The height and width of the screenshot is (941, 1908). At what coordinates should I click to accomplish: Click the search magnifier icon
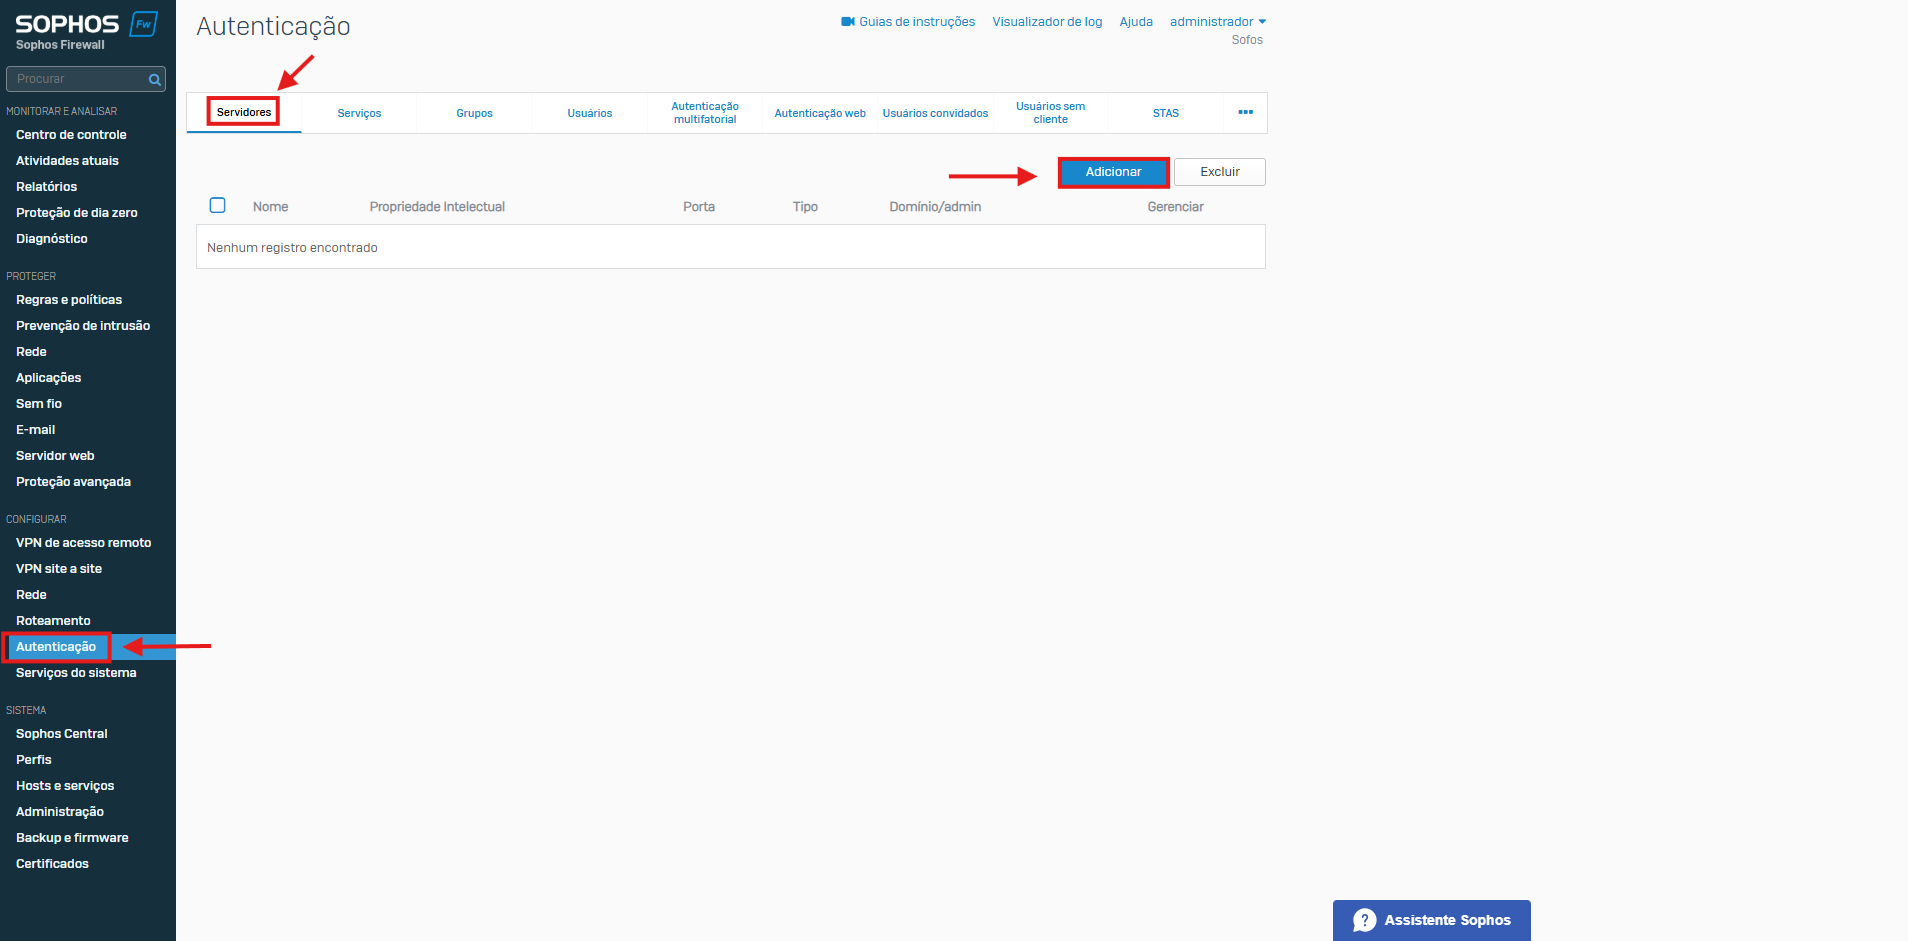(155, 79)
